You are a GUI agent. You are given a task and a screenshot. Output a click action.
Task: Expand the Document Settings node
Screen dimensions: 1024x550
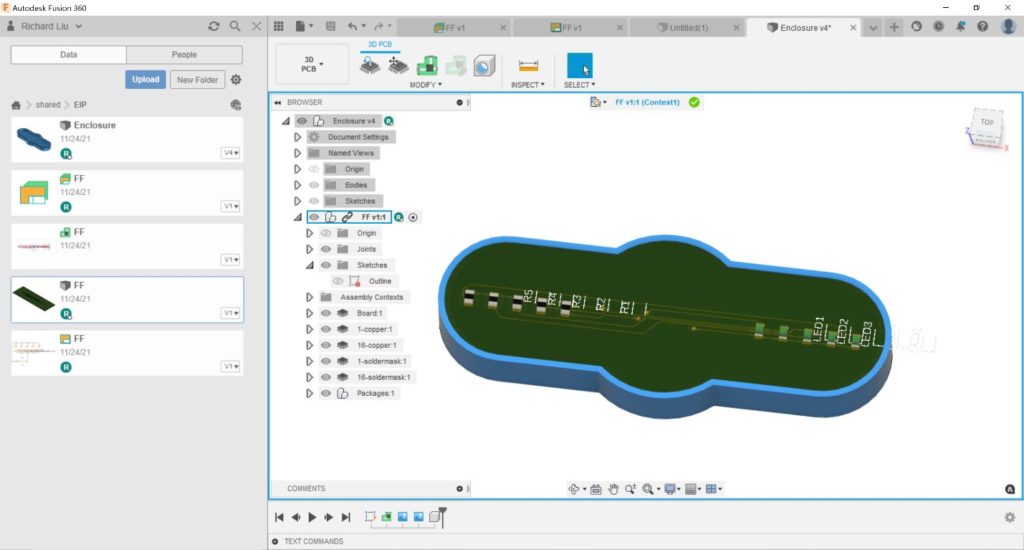tap(297, 137)
